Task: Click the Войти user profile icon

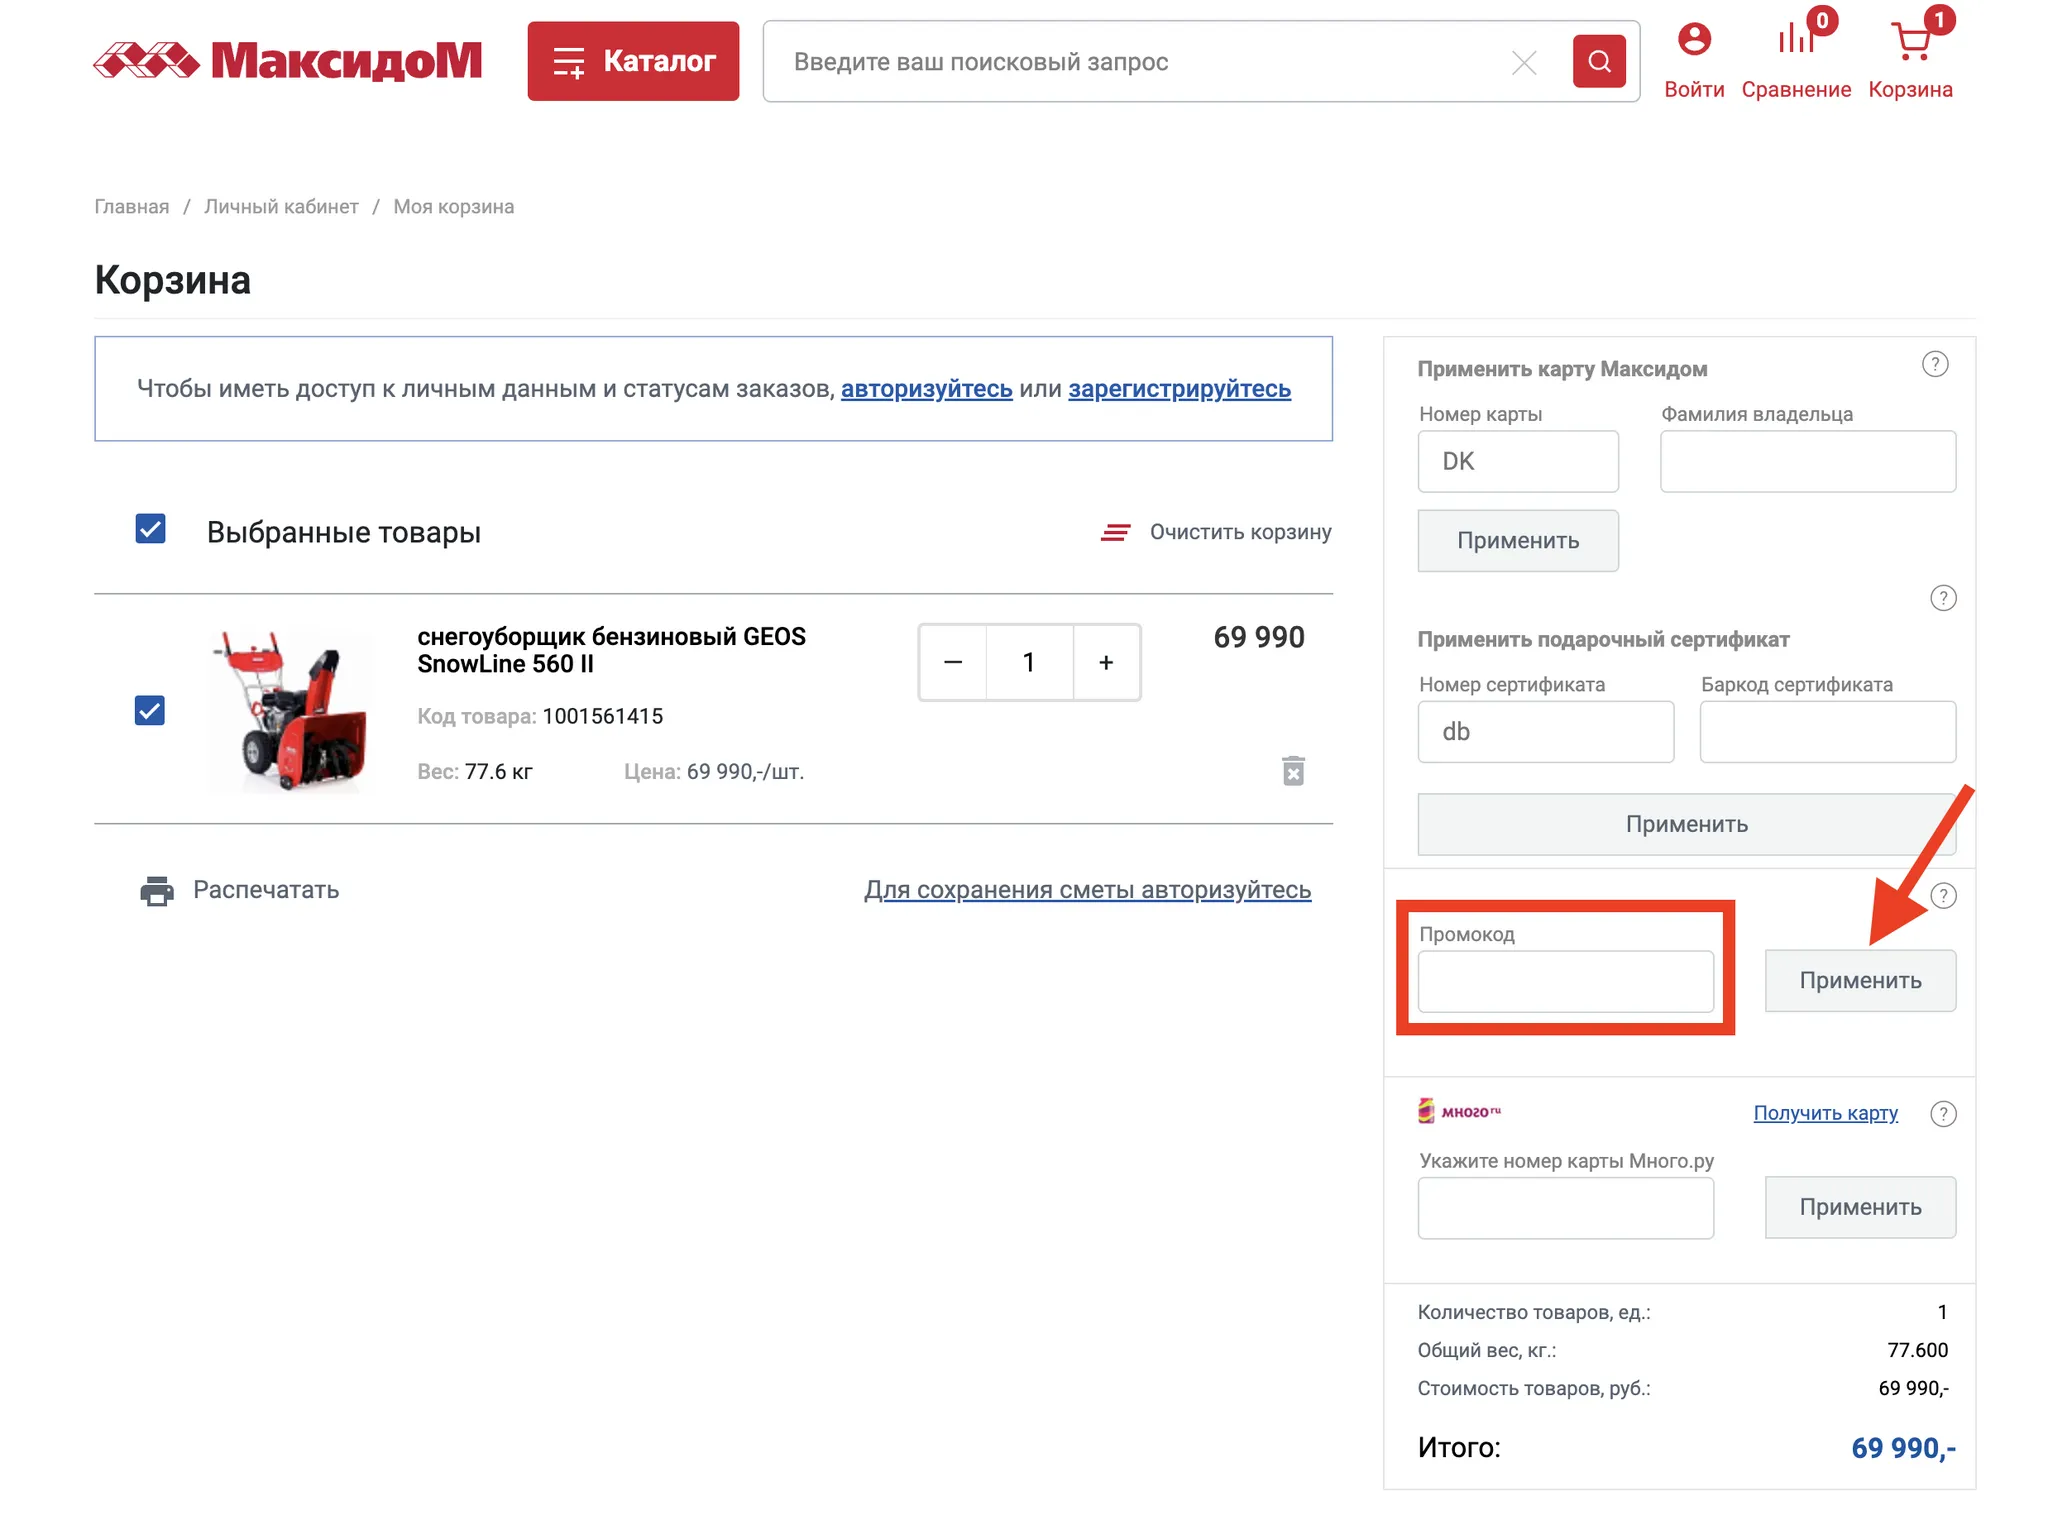Action: (x=1694, y=40)
